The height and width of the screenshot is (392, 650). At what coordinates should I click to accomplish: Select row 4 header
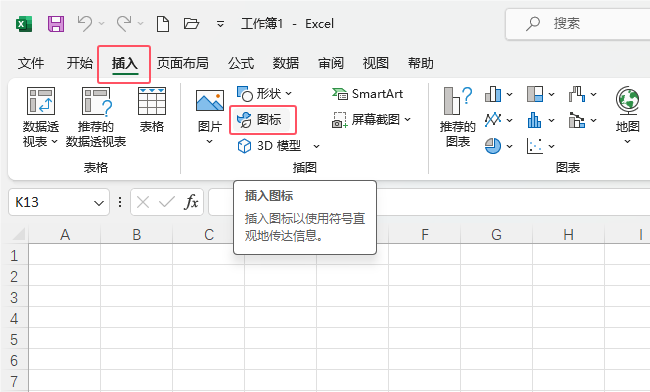click(x=14, y=318)
